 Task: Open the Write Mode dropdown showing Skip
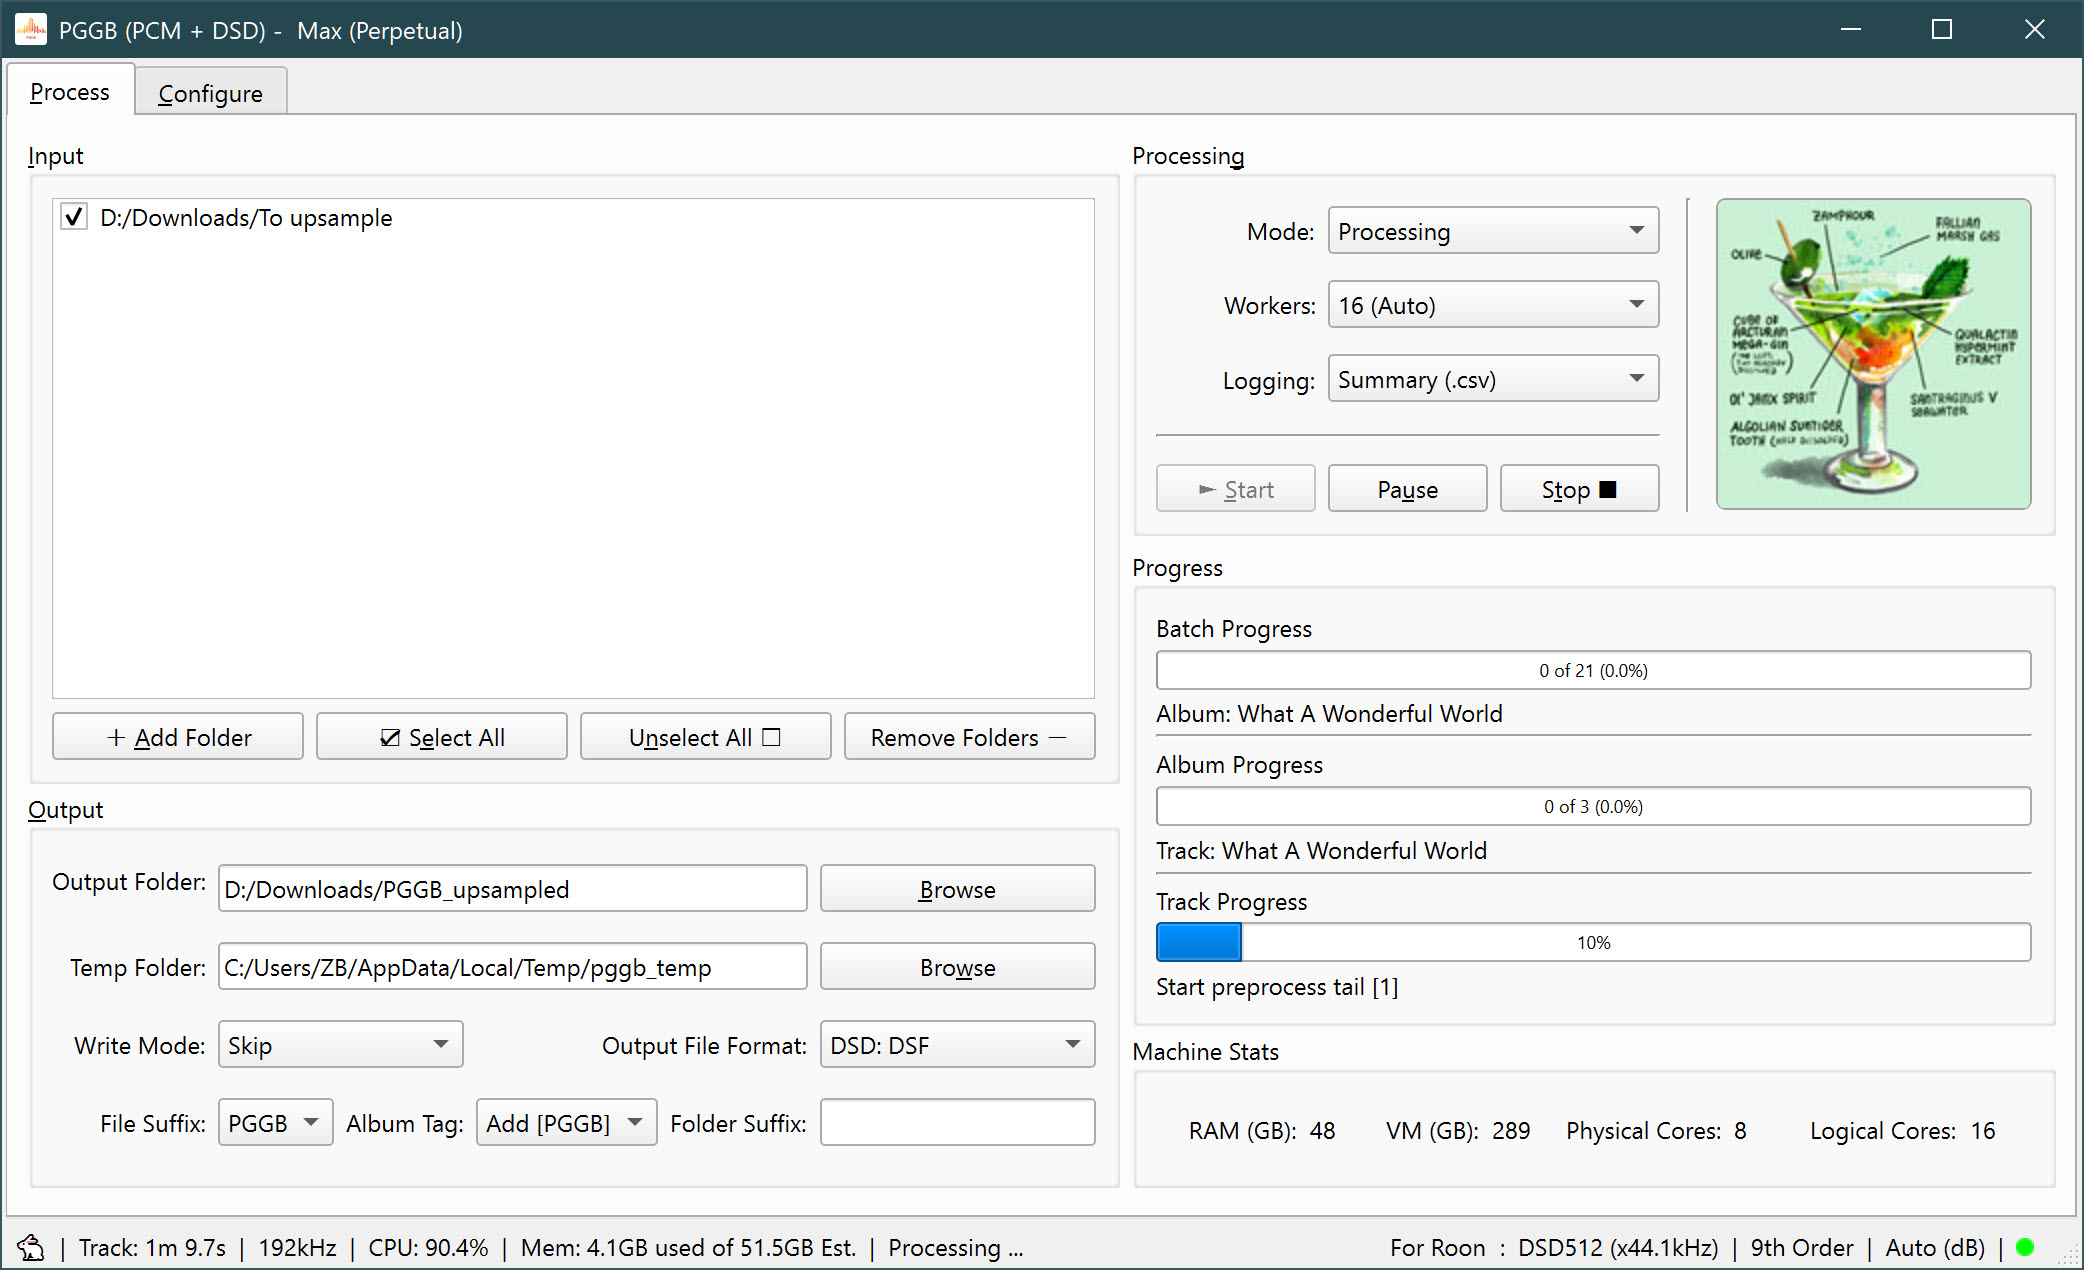click(x=340, y=1044)
